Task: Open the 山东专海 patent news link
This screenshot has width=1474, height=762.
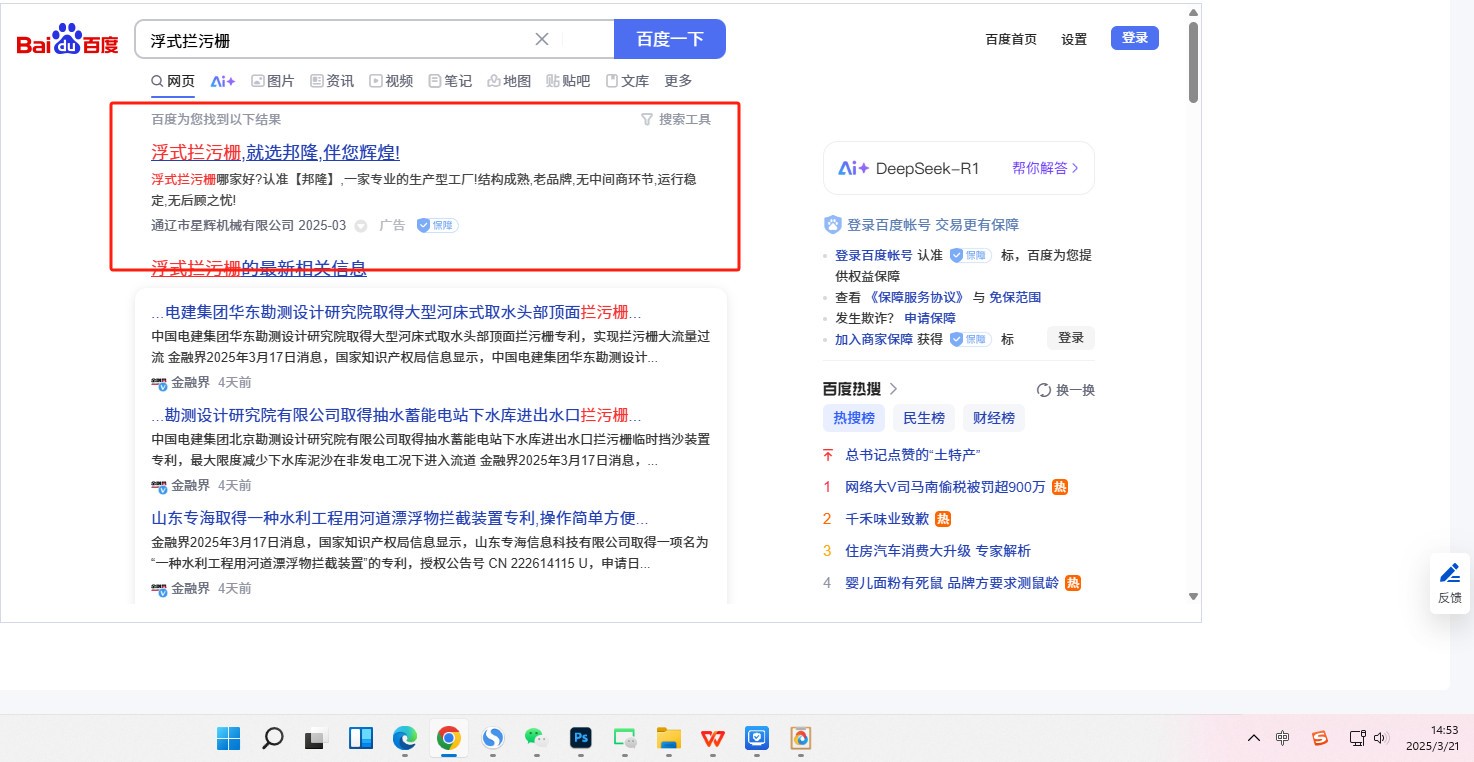Action: (x=394, y=518)
